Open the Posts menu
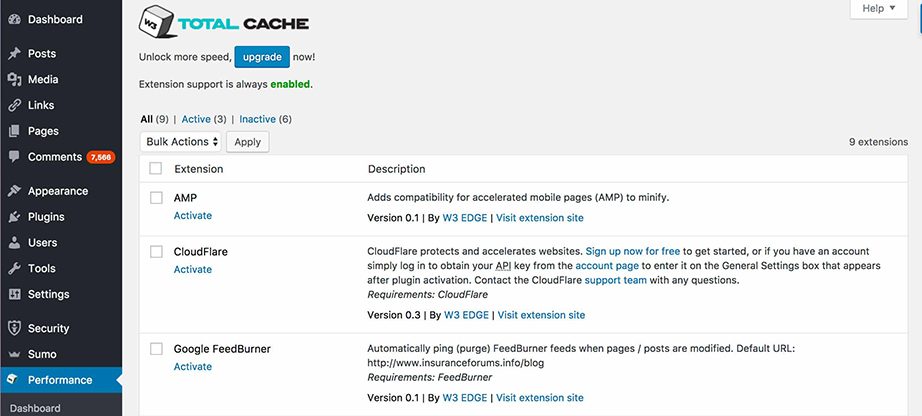This screenshot has height=416, width=922. pyautogui.click(x=42, y=54)
